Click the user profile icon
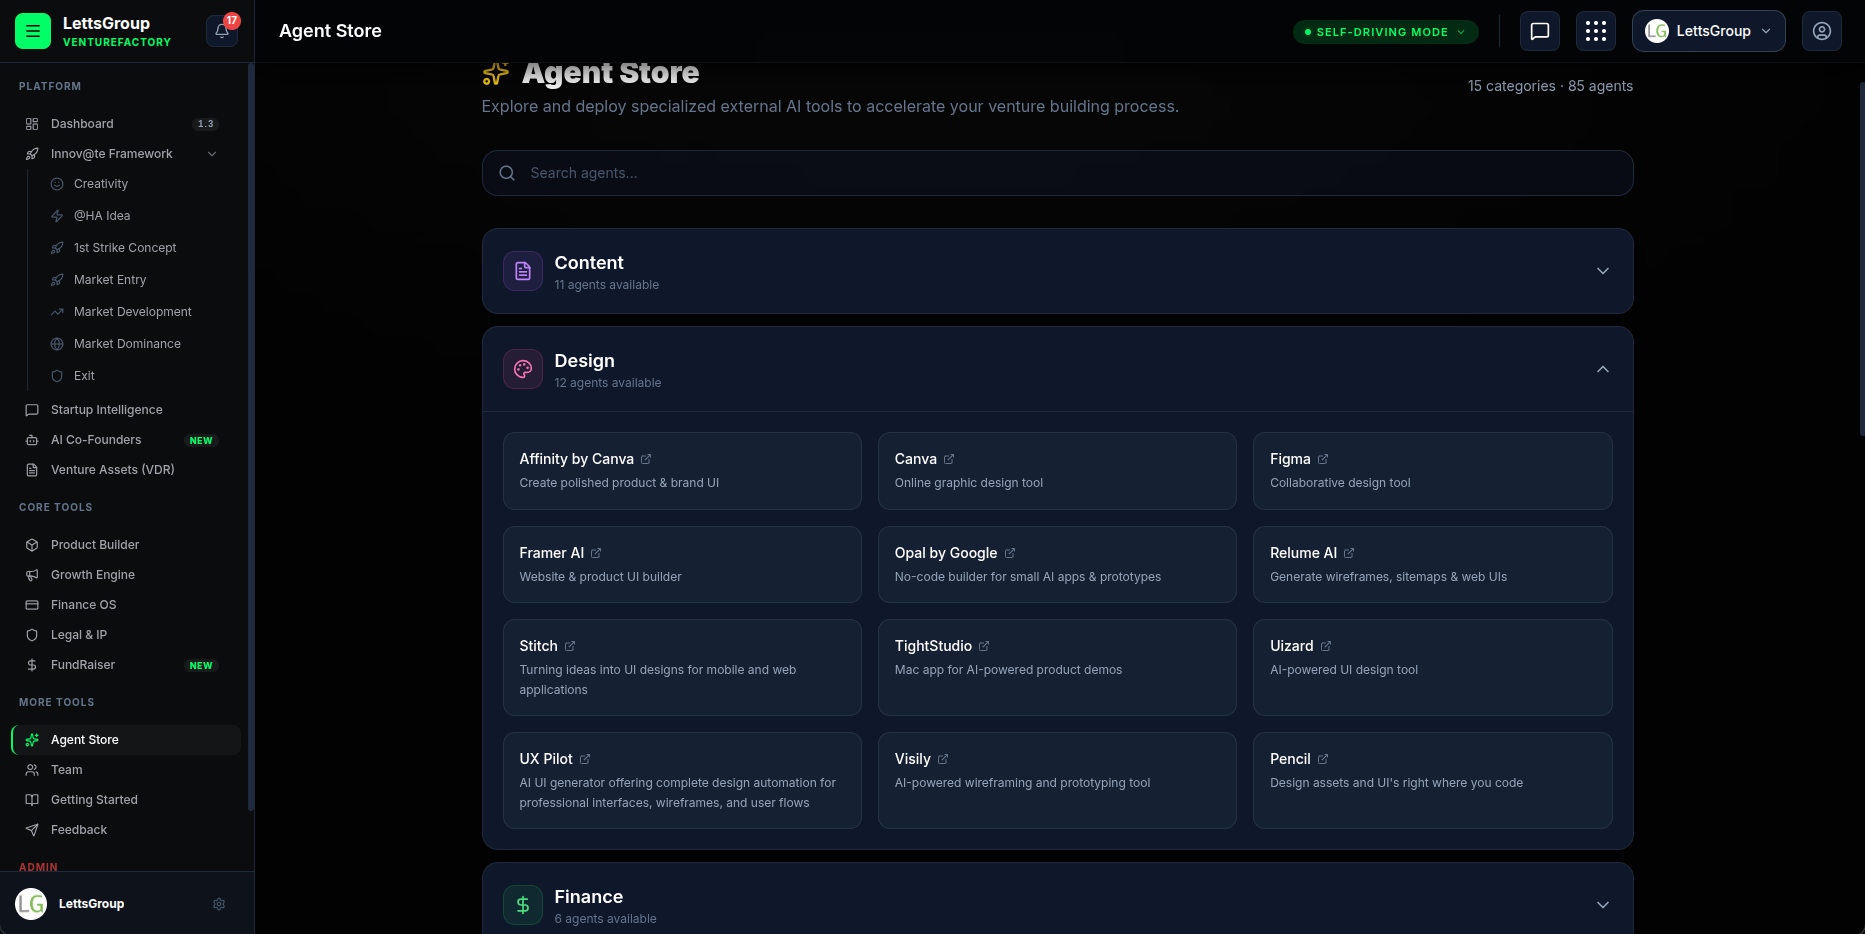This screenshot has width=1865, height=934. tap(1822, 31)
